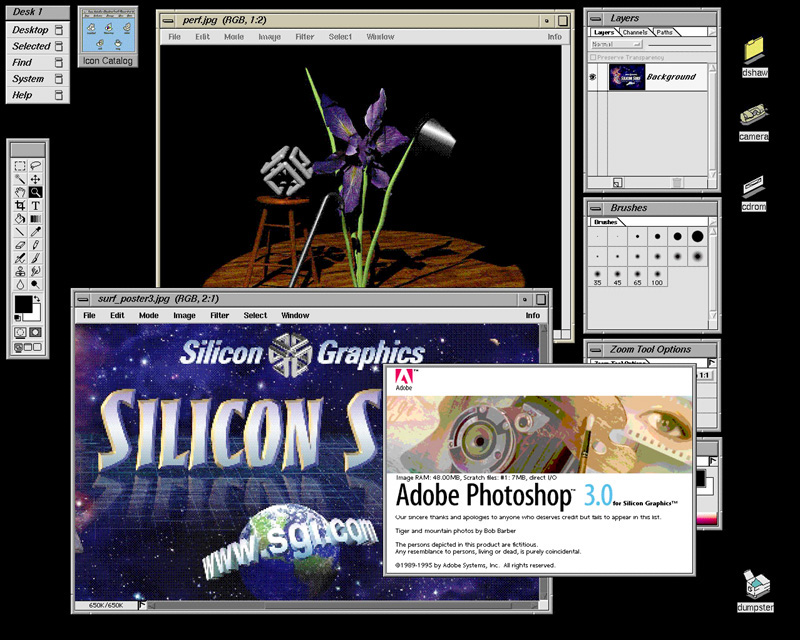This screenshot has height=640, width=800.
Task: Swap foreground and background colors arrow
Action: click(x=37, y=299)
